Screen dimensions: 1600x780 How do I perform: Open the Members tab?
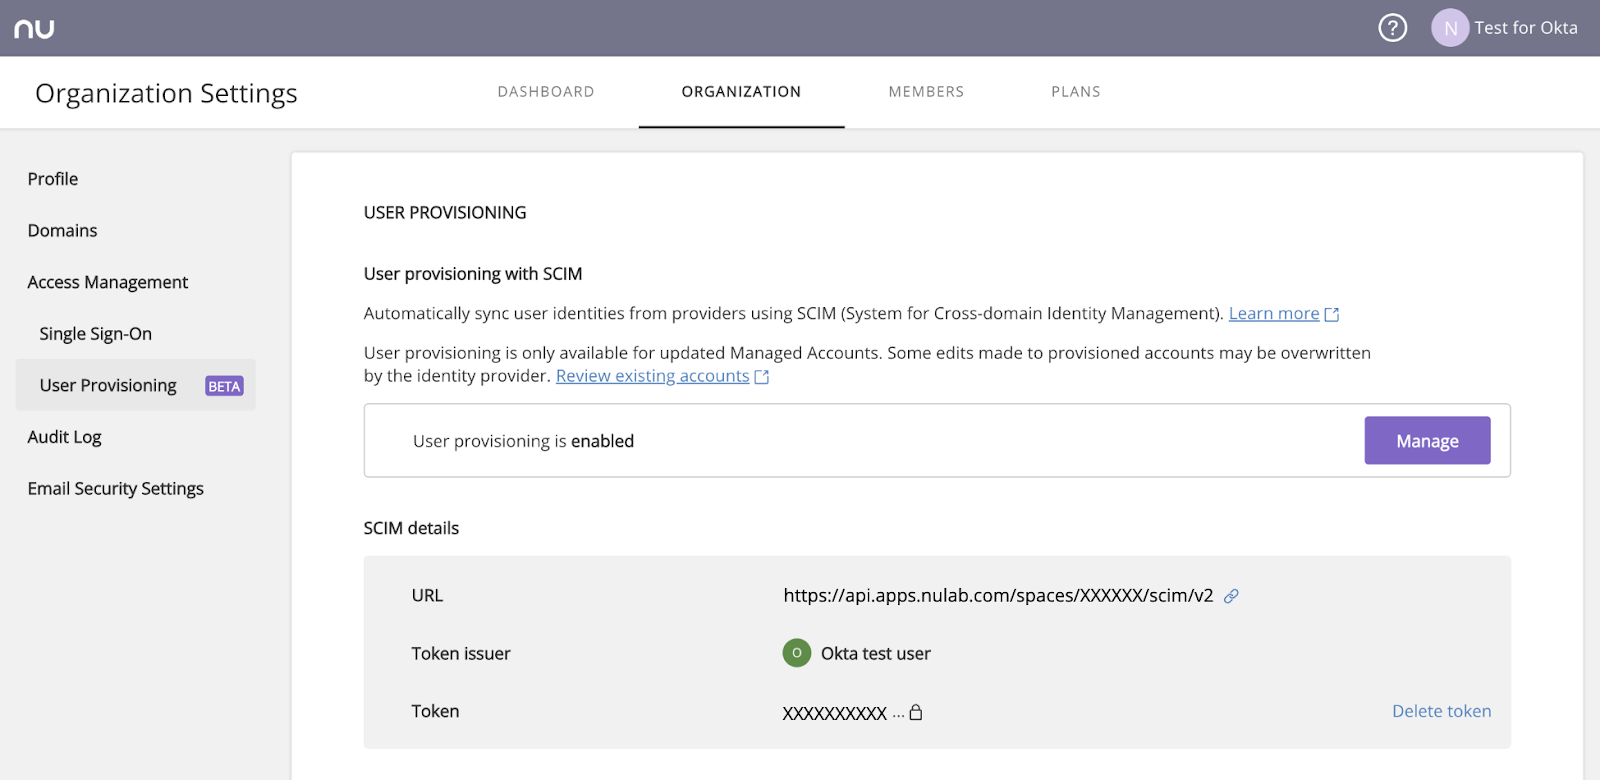(x=926, y=92)
